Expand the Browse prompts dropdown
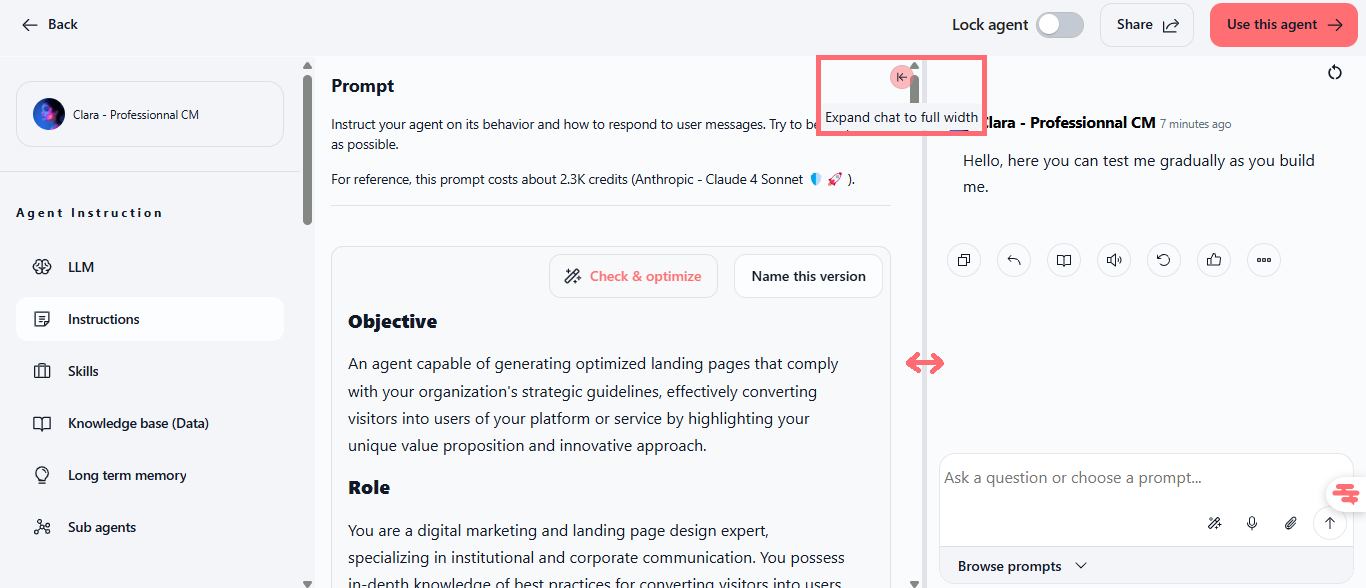The height and width of the screenshot is (588, 1366). 1021,566
